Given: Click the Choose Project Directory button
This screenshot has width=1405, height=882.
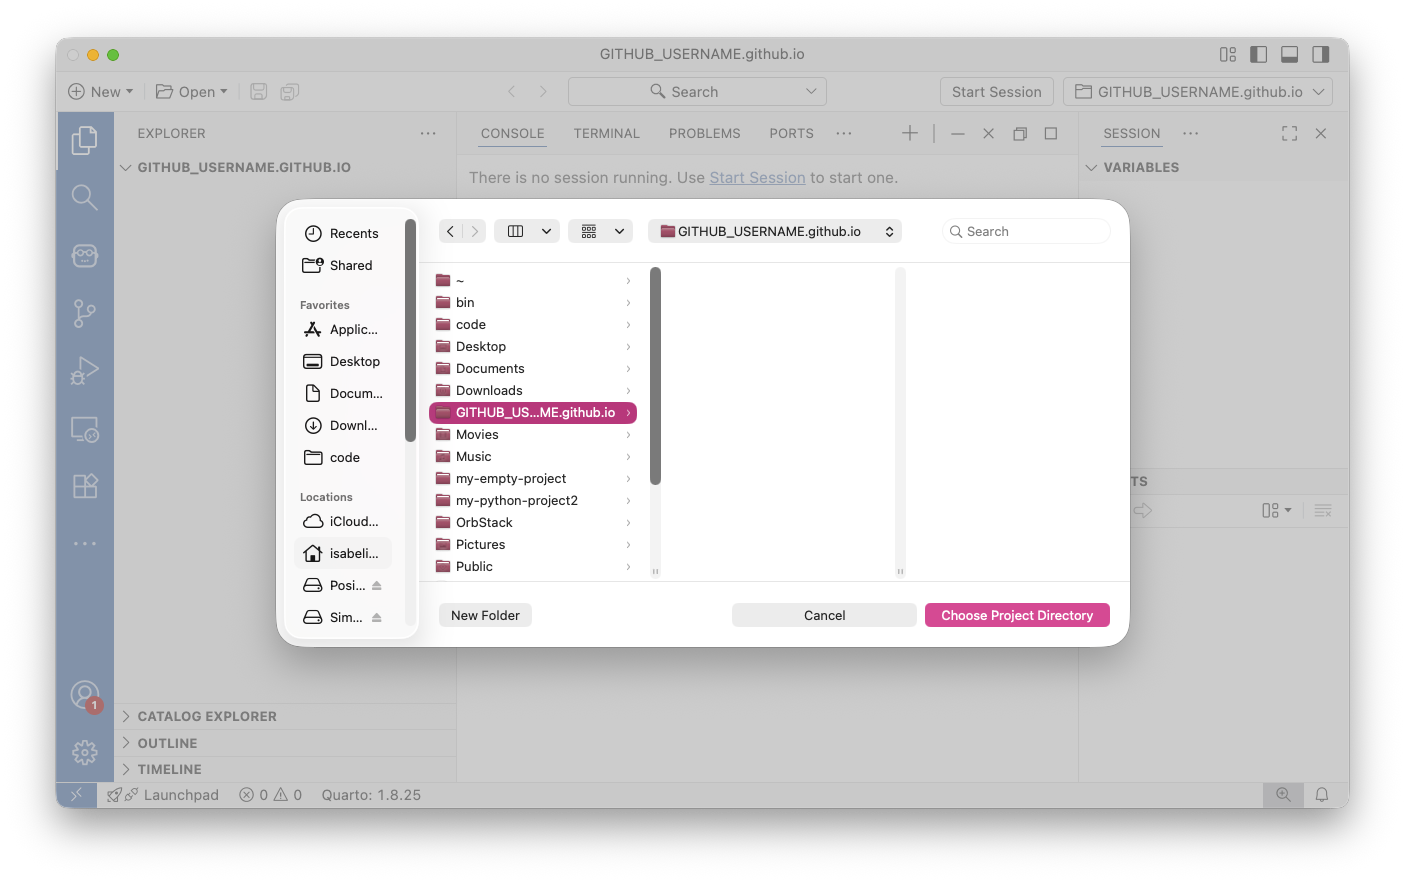Looking at the screenshot, I should [x=1017, y=616].
